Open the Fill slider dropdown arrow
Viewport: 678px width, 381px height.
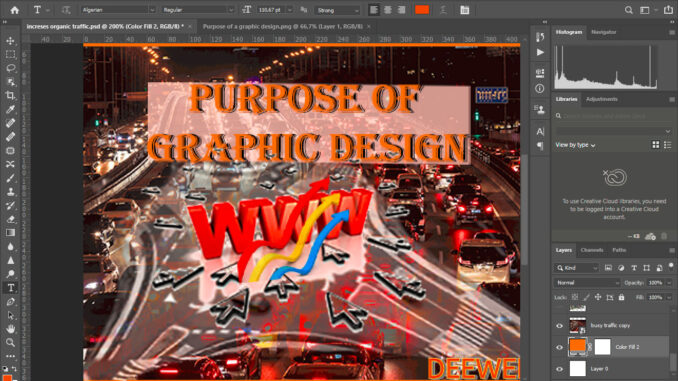pyautogui.click(x=669, y=297)
